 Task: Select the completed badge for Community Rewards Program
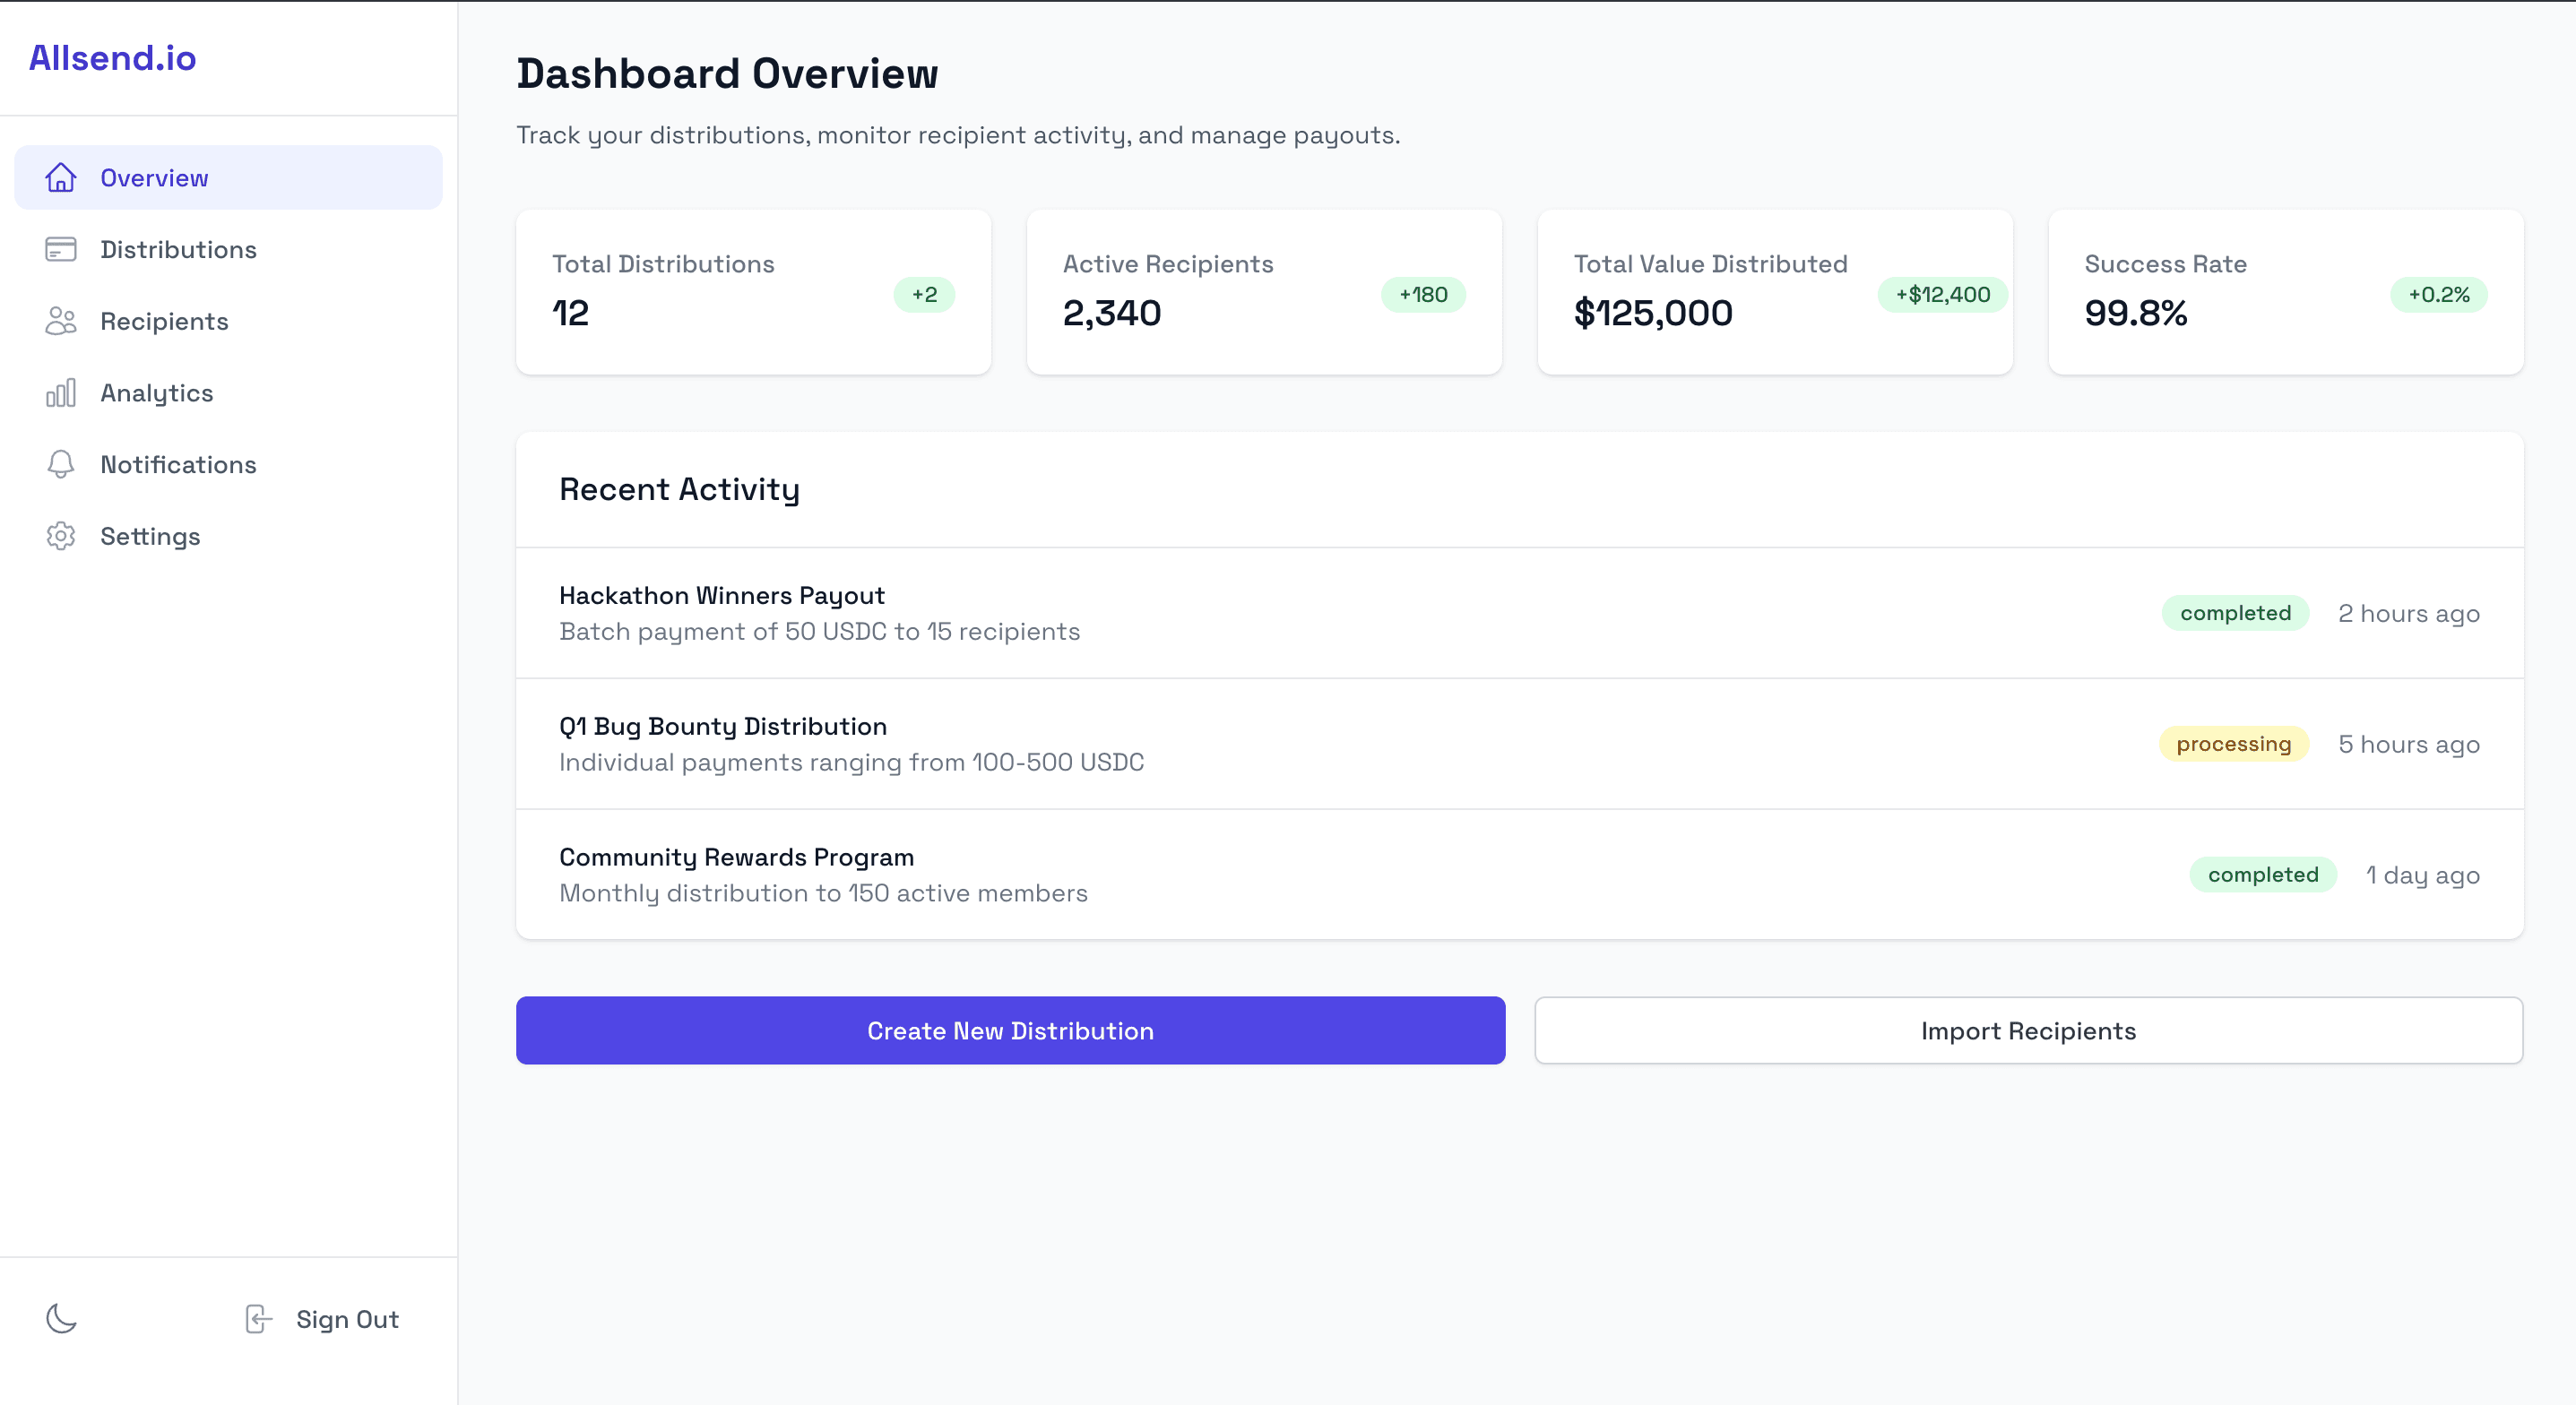[x=2263, y=874]
